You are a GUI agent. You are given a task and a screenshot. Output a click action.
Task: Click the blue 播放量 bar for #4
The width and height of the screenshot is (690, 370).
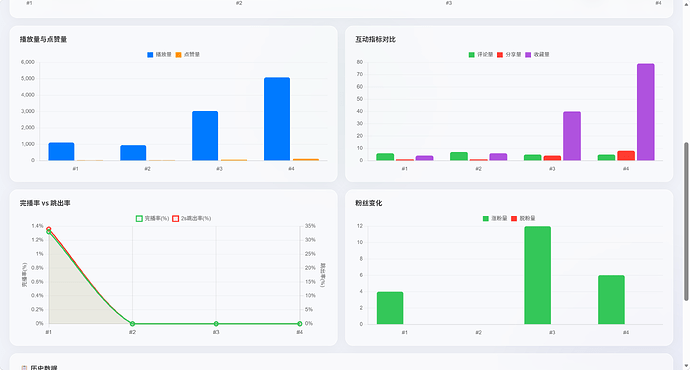pyautogui.click(x=277, y=119)
